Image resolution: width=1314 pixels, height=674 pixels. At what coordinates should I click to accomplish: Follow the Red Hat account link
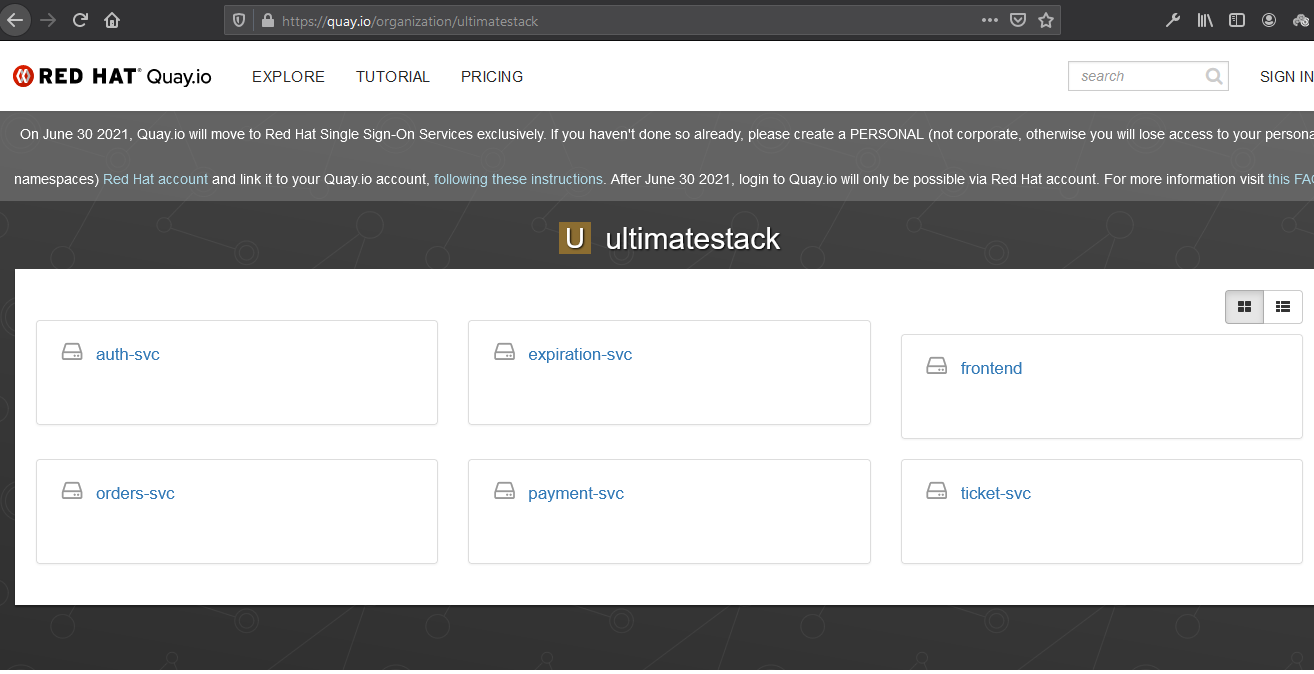[155, 179]
